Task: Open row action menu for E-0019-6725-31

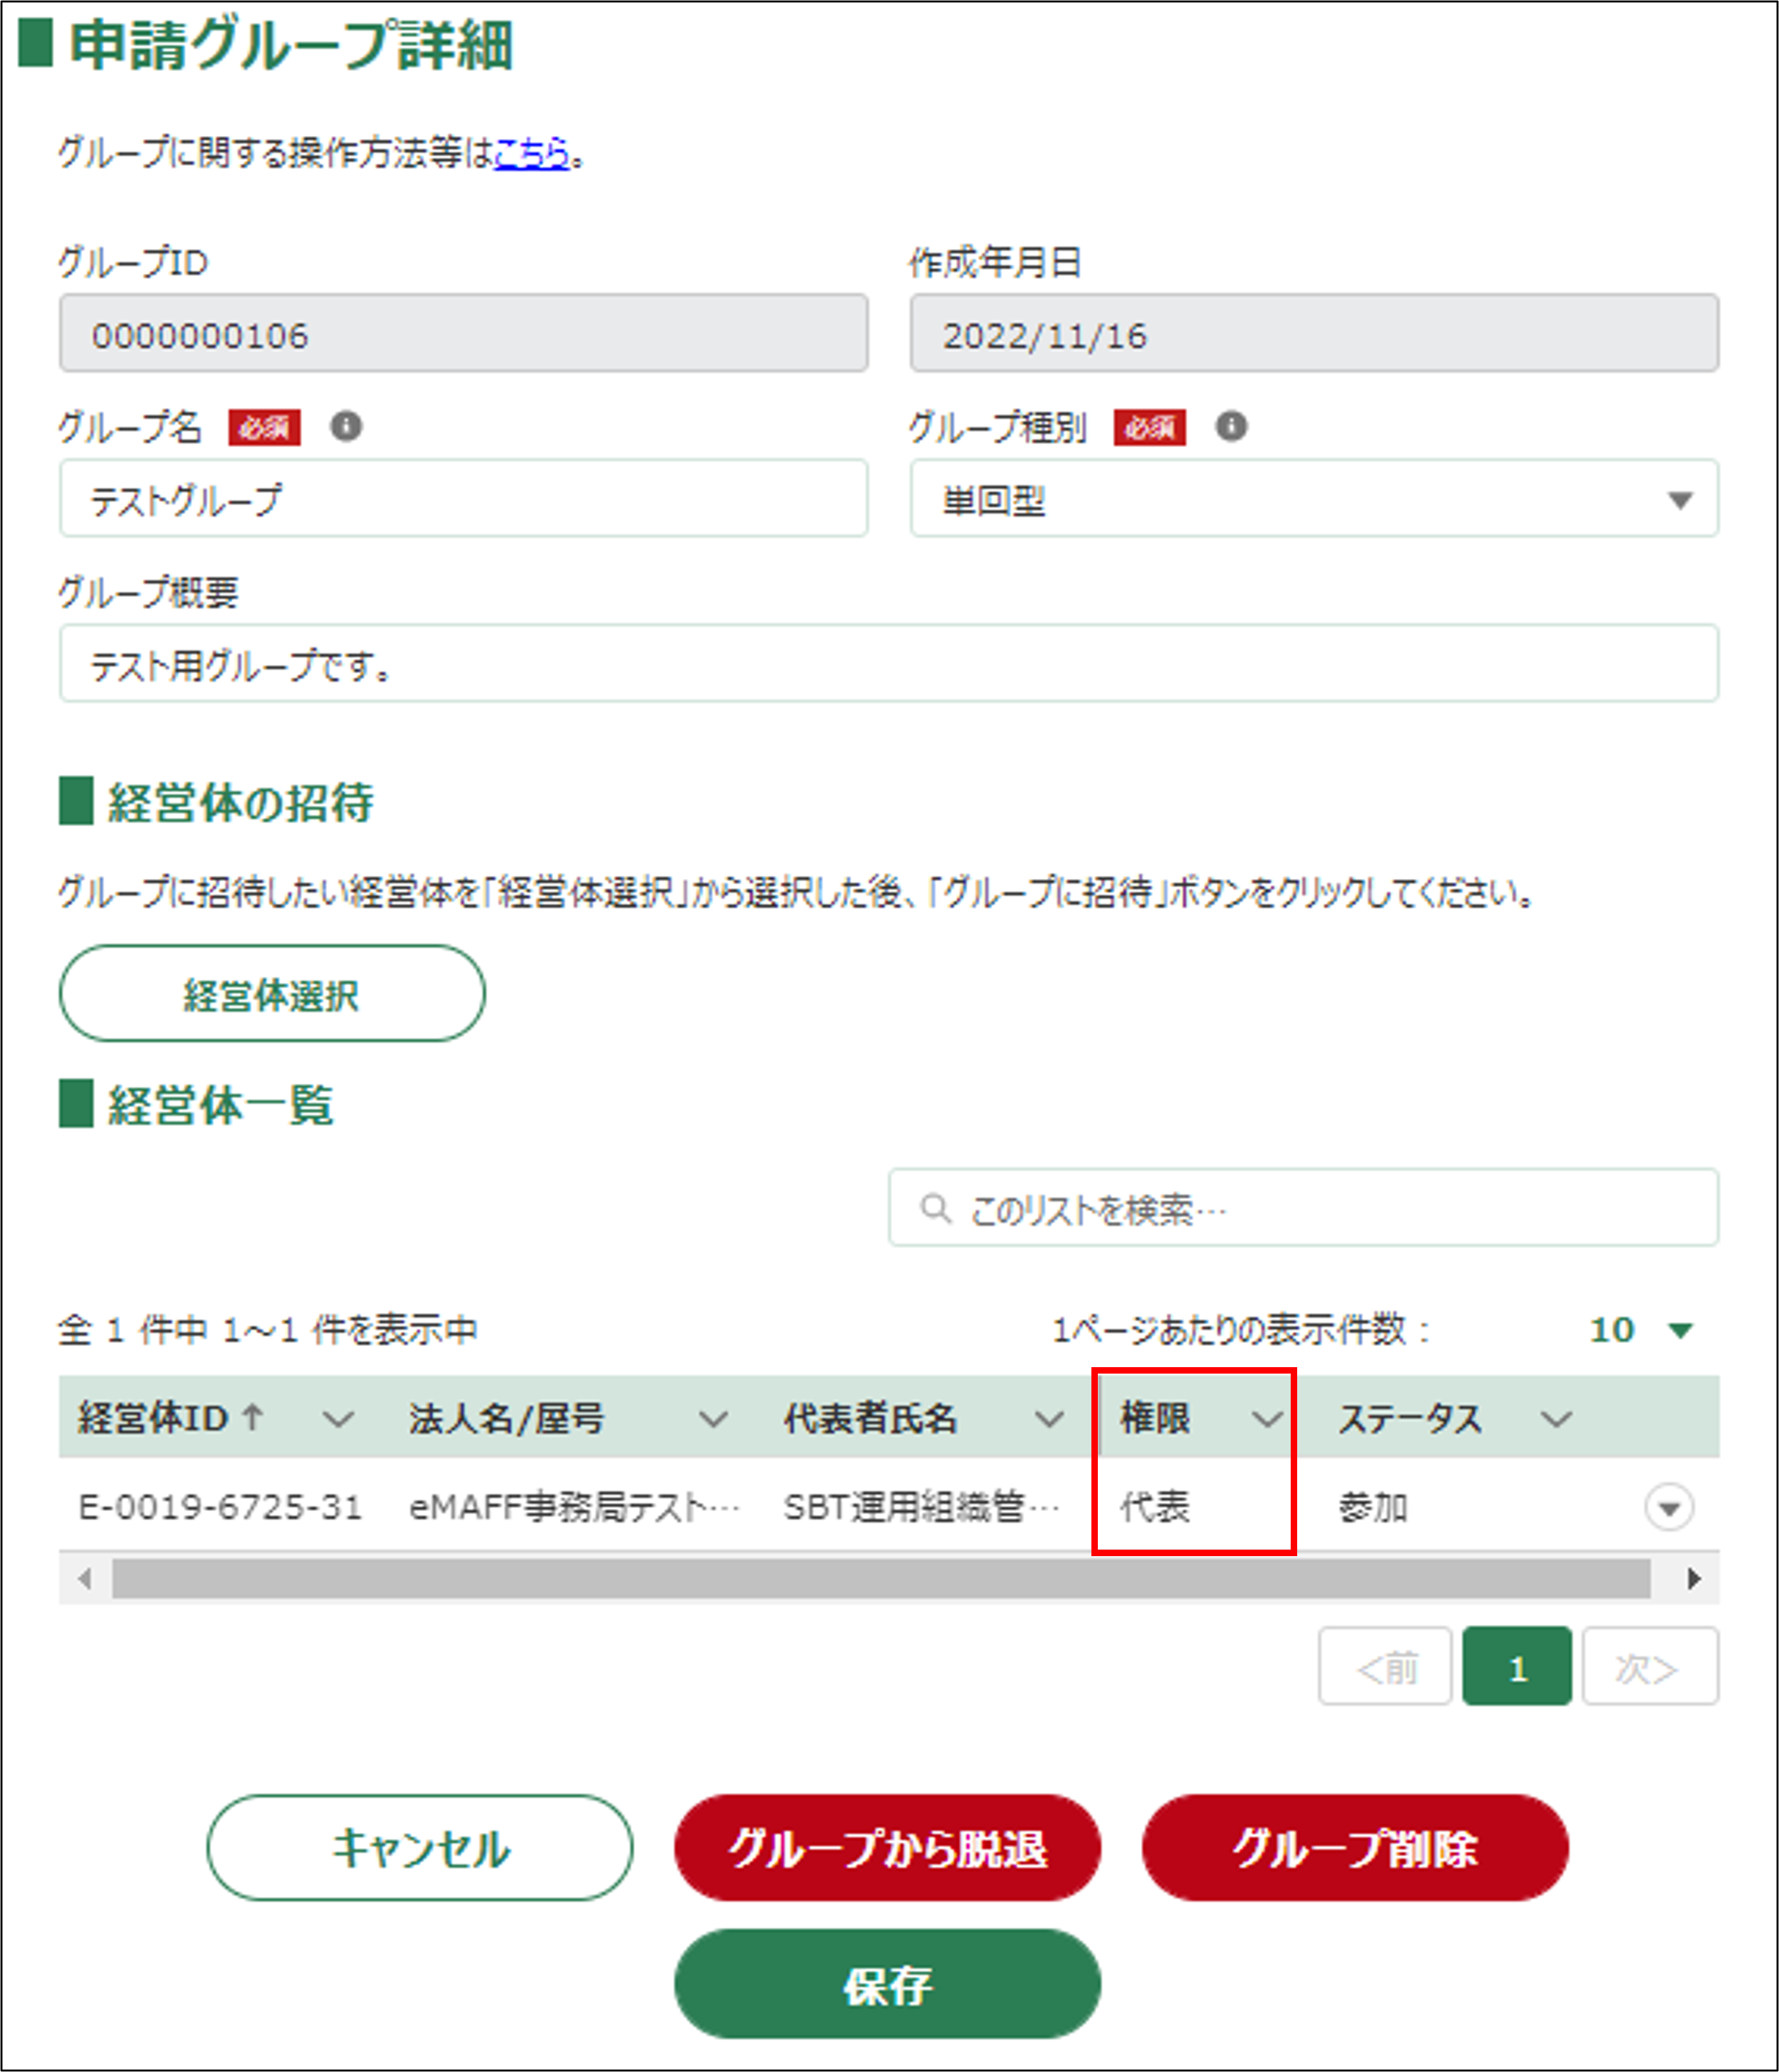Action: [x=1668, y=1507]
